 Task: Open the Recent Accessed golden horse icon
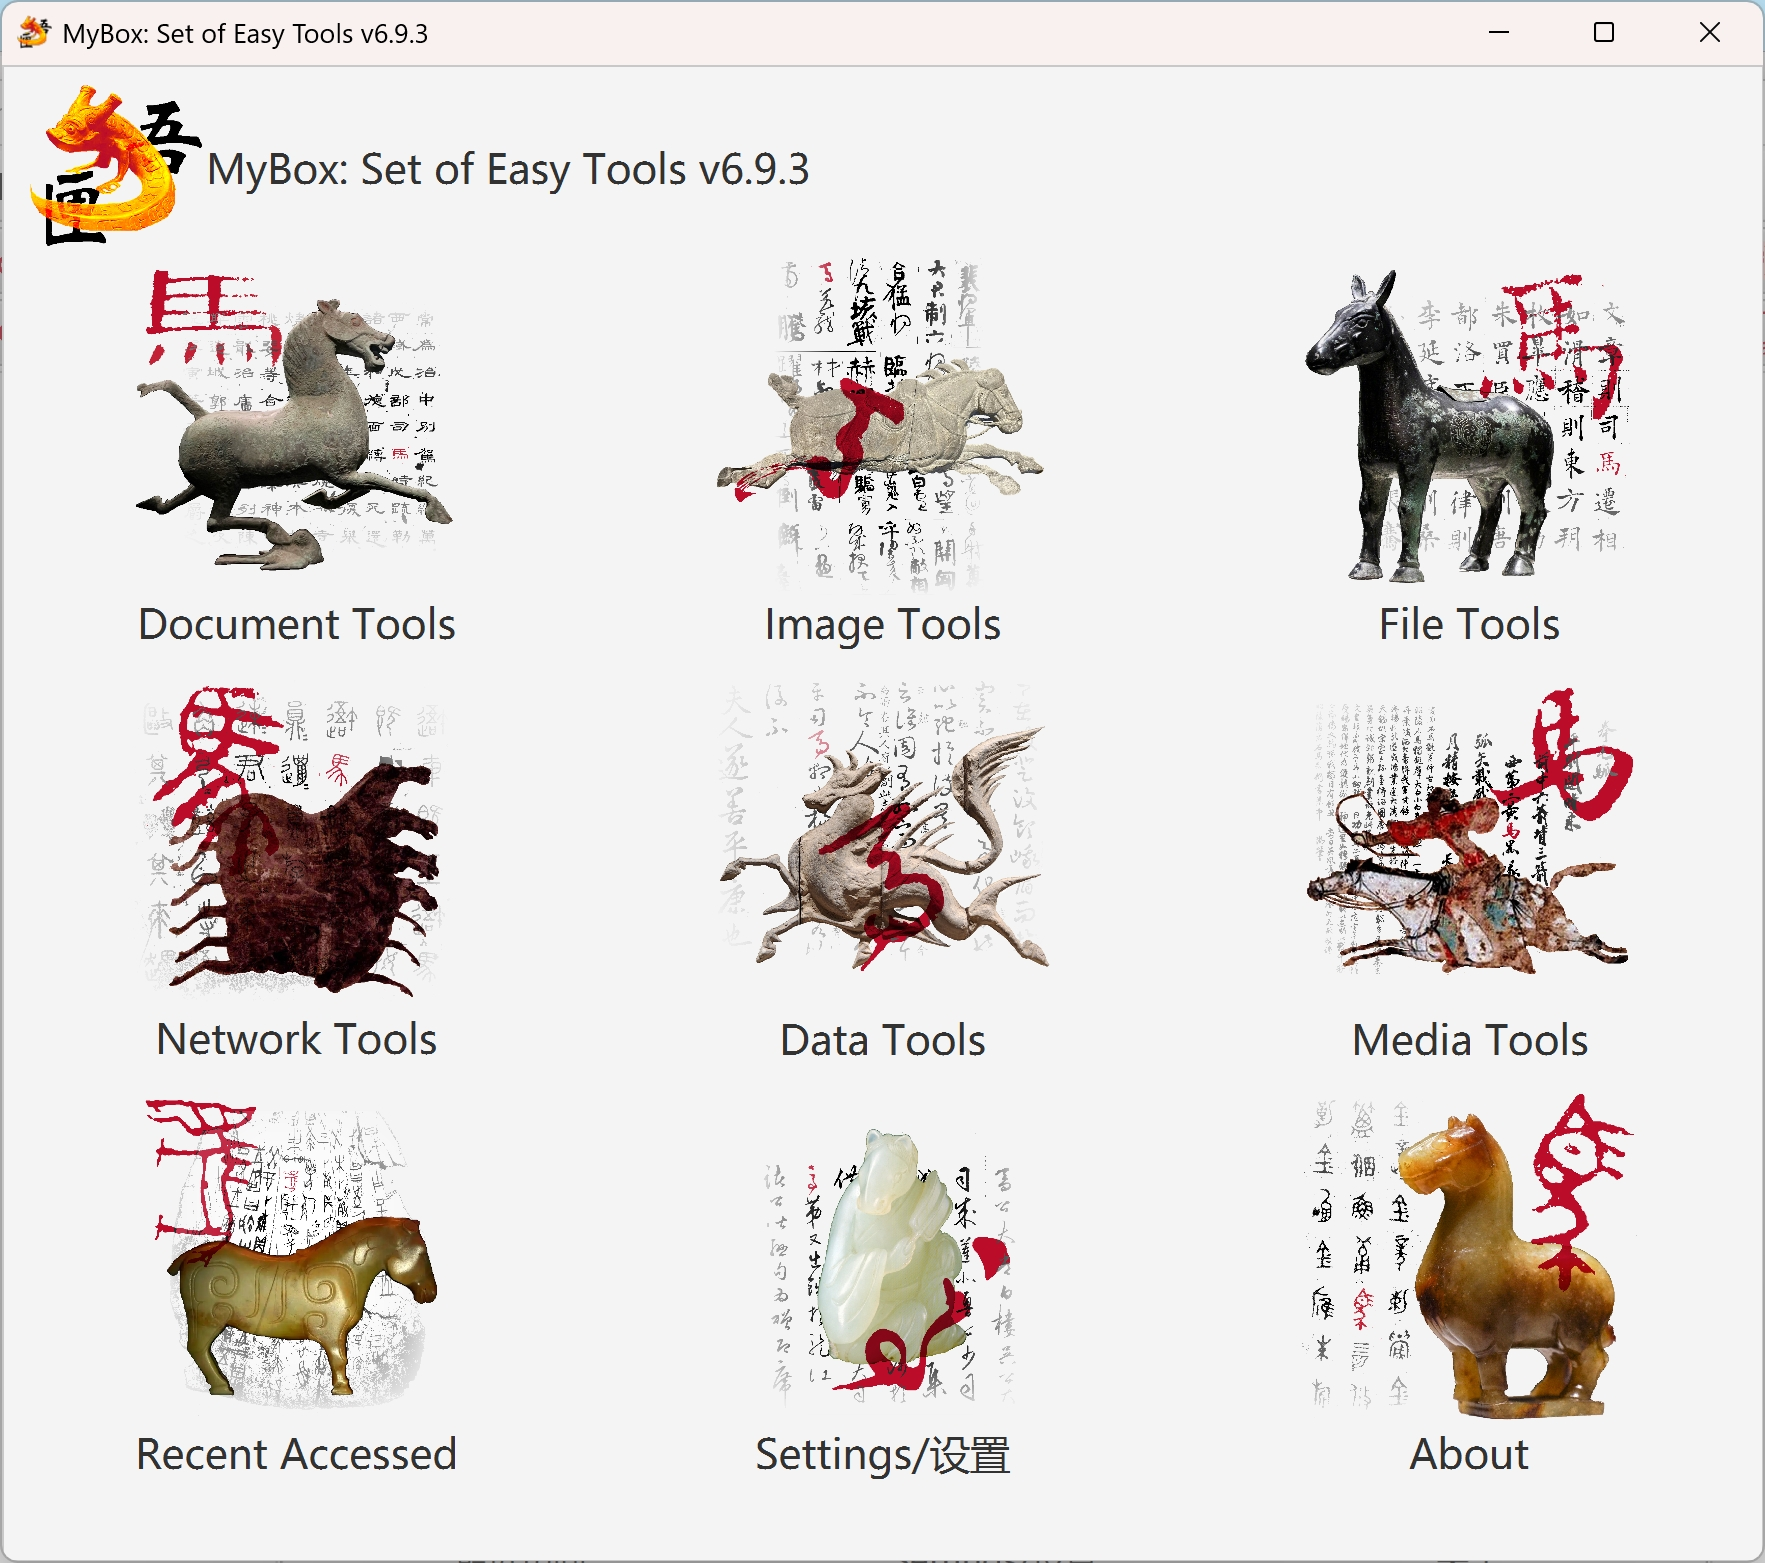(x=296, y=1255)
